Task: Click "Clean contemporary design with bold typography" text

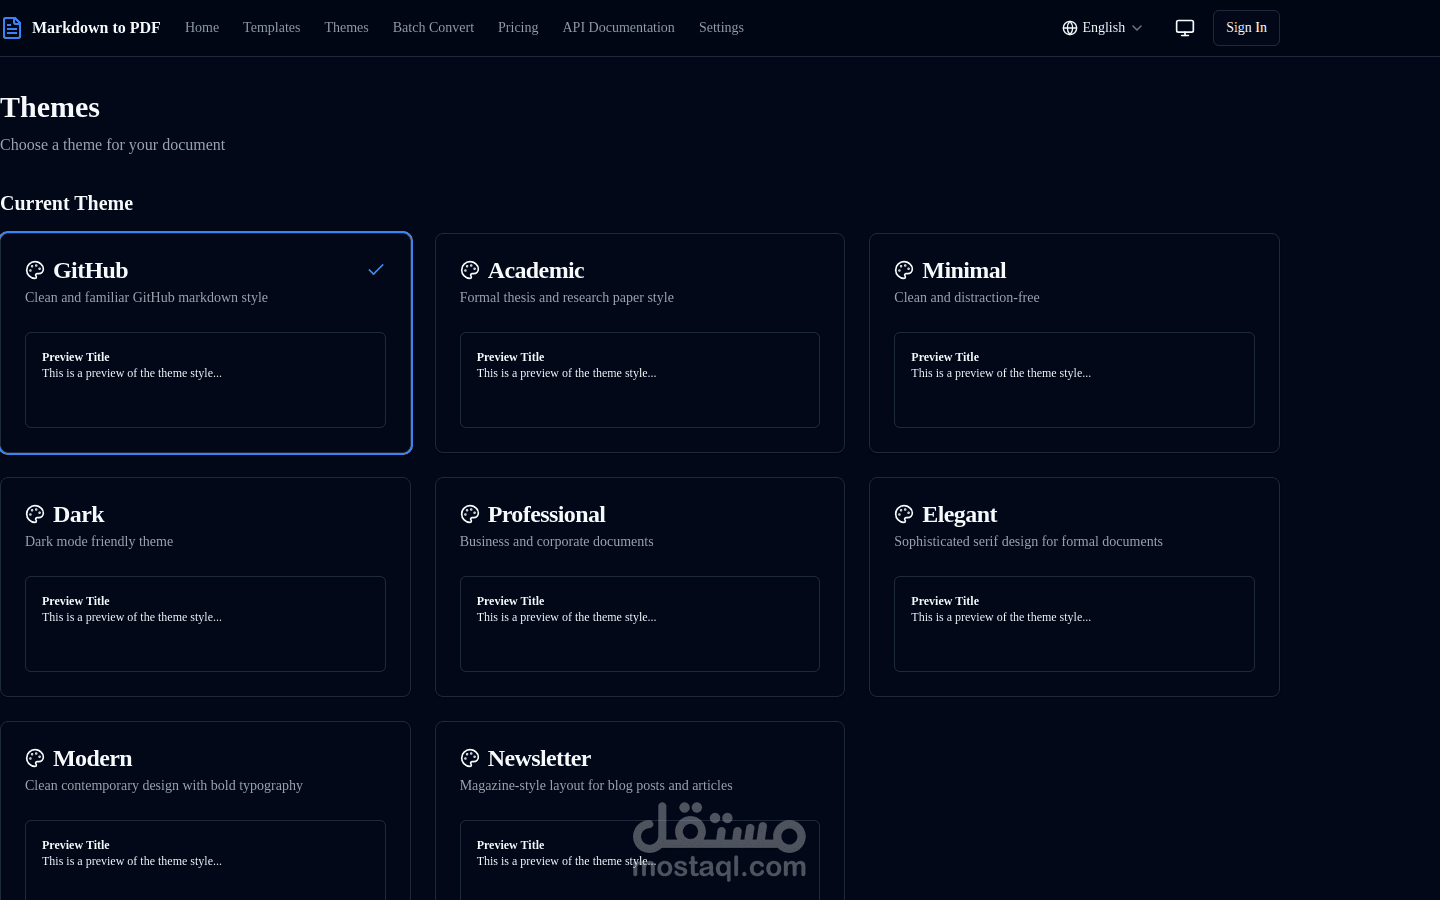Action: [164, 786]
